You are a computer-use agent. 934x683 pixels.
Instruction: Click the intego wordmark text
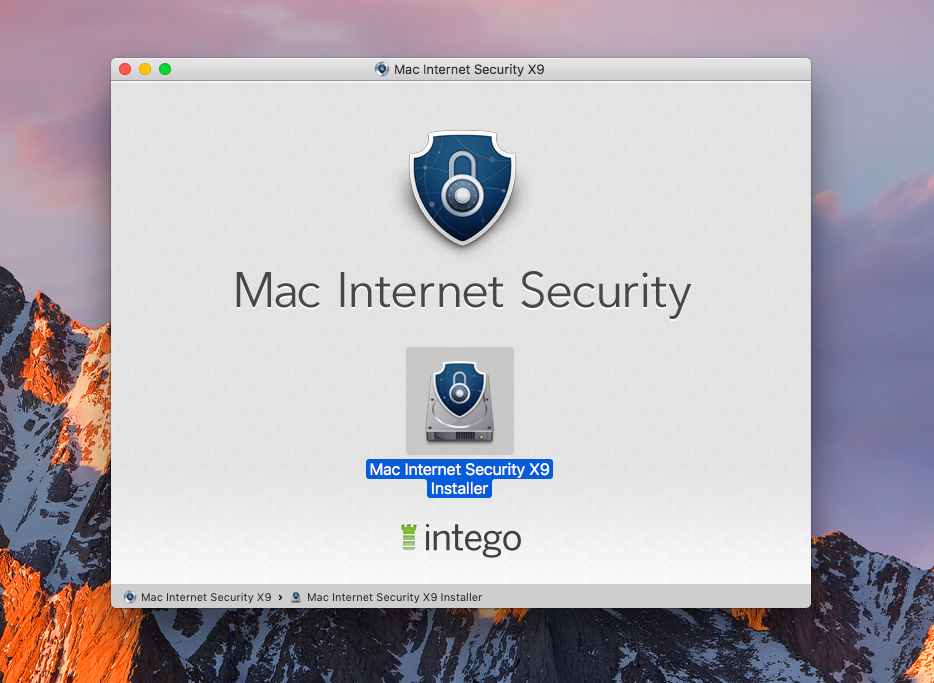pos(472,539)
